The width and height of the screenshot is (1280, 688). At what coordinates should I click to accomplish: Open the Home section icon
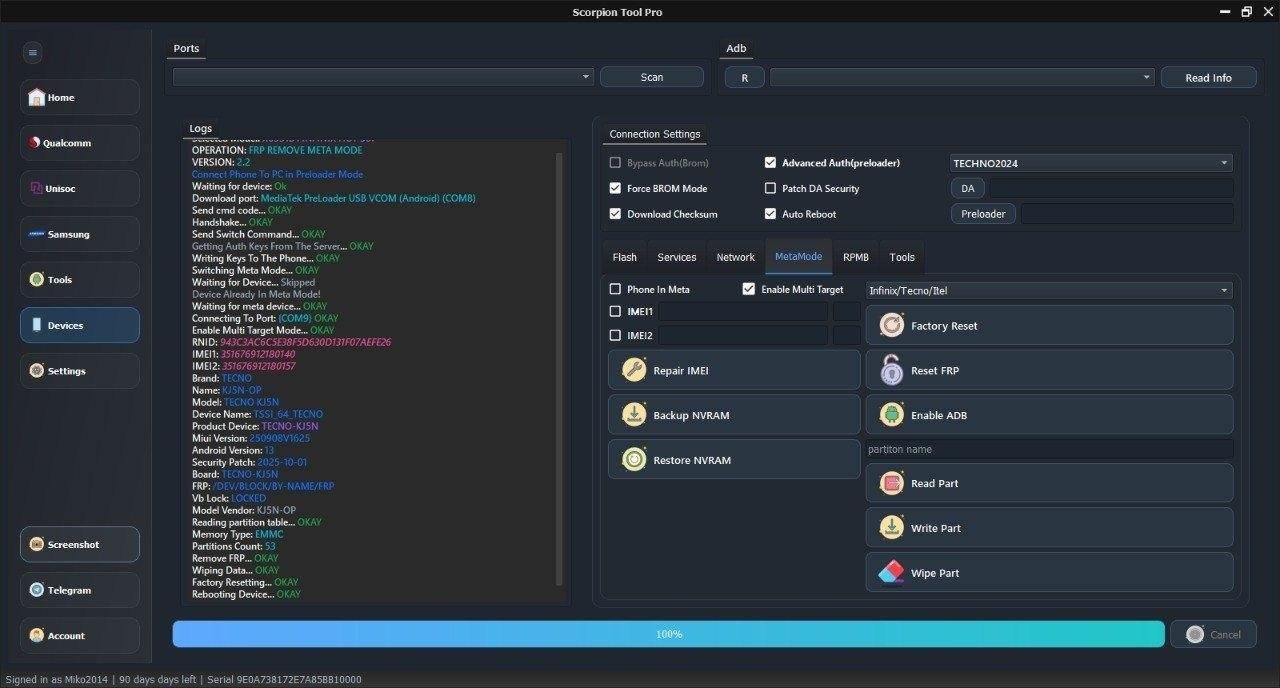click(37, 97)
